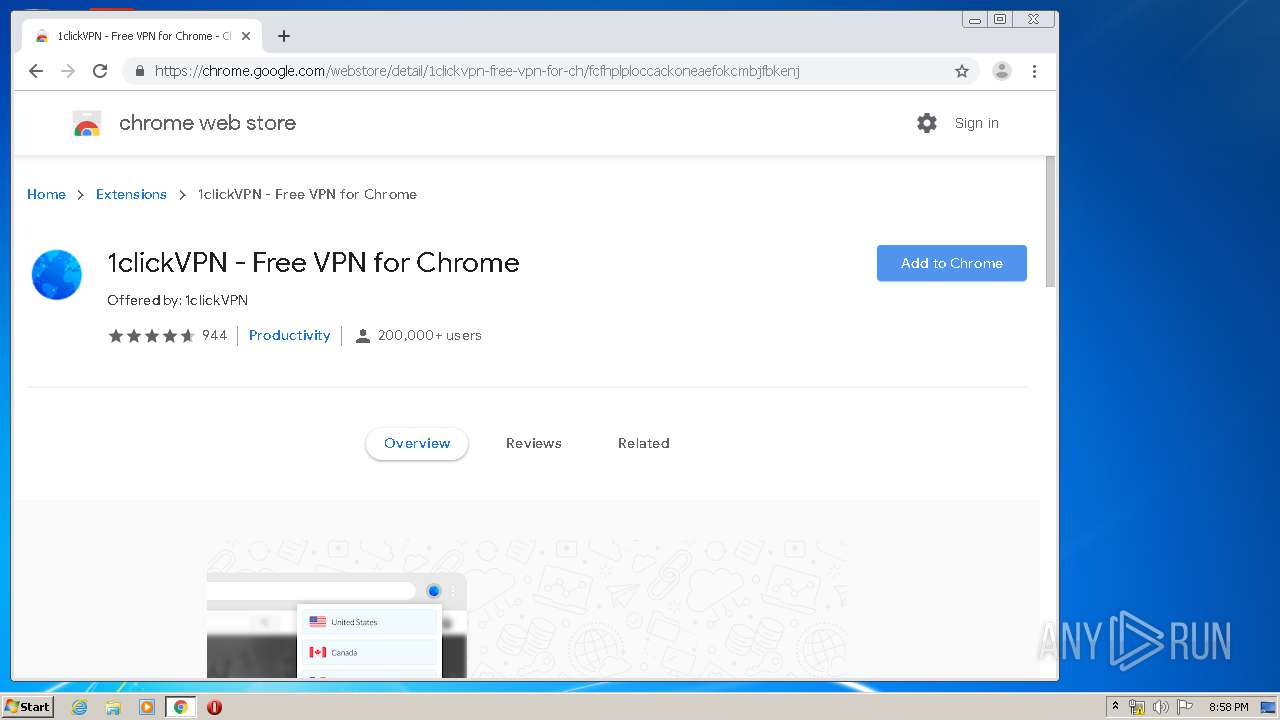Click the users count person icon
Viewport: 1280px width, 720px height.
coord(363,336)
